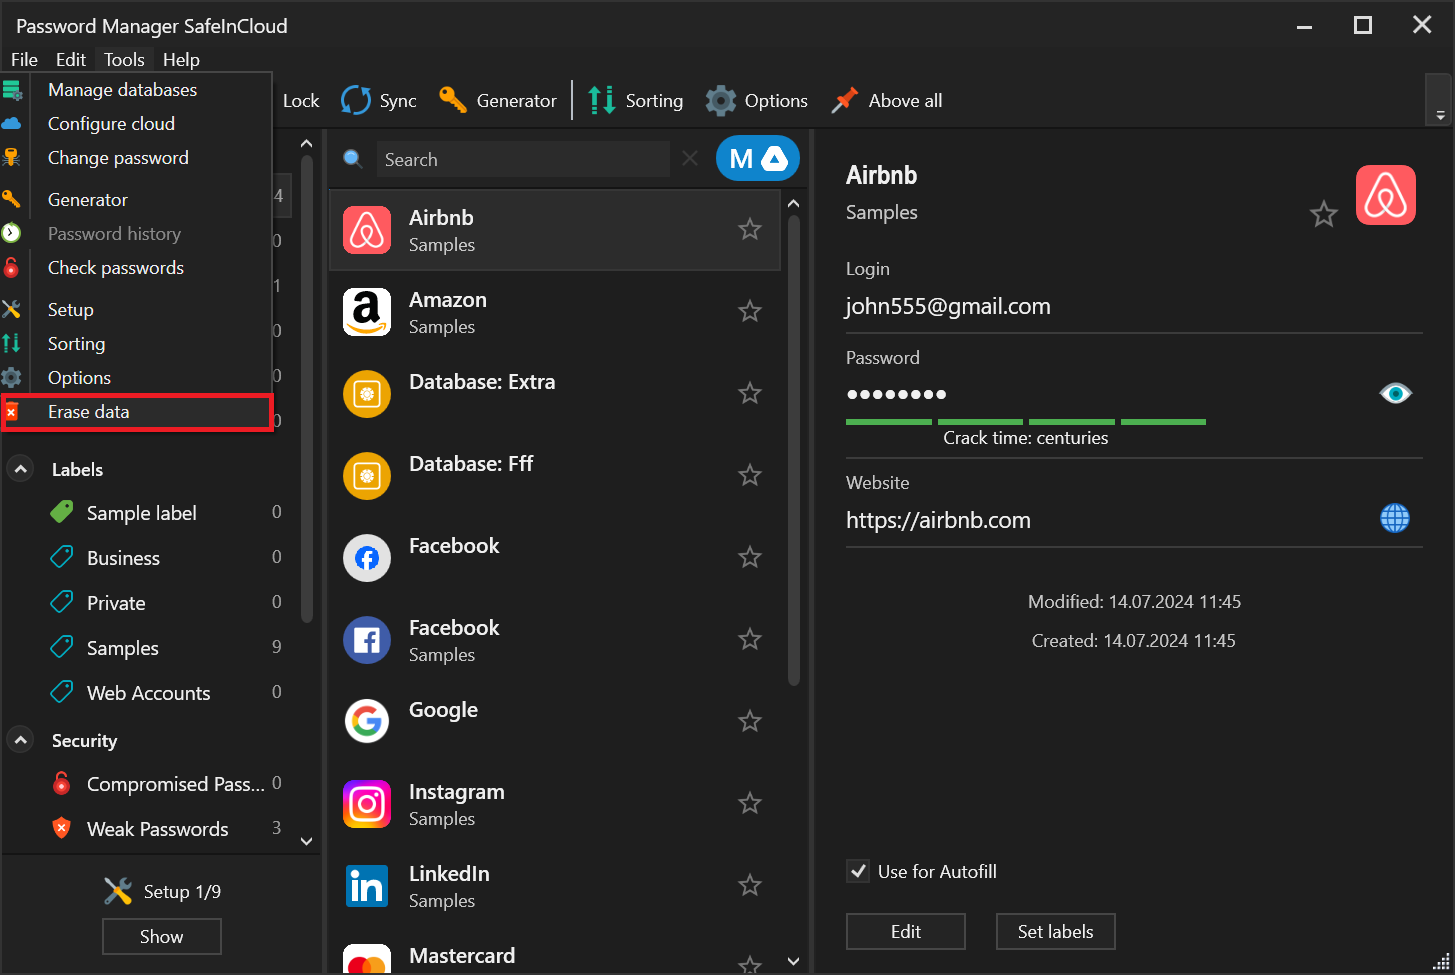1455x975 pixels.
Task: Click the password strength bar
Action: coord(1026,422)
